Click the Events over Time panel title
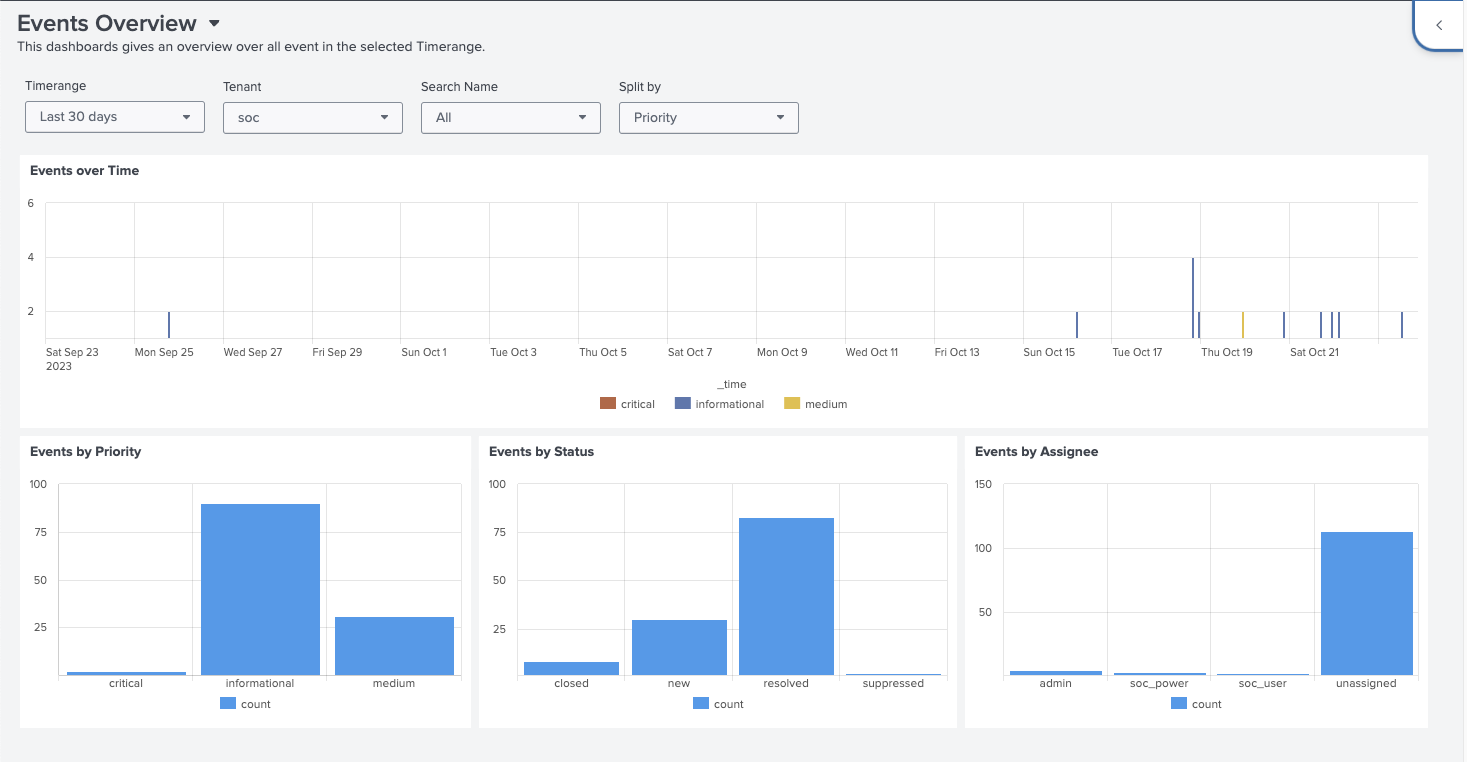1467x762 pixels. 85,170
